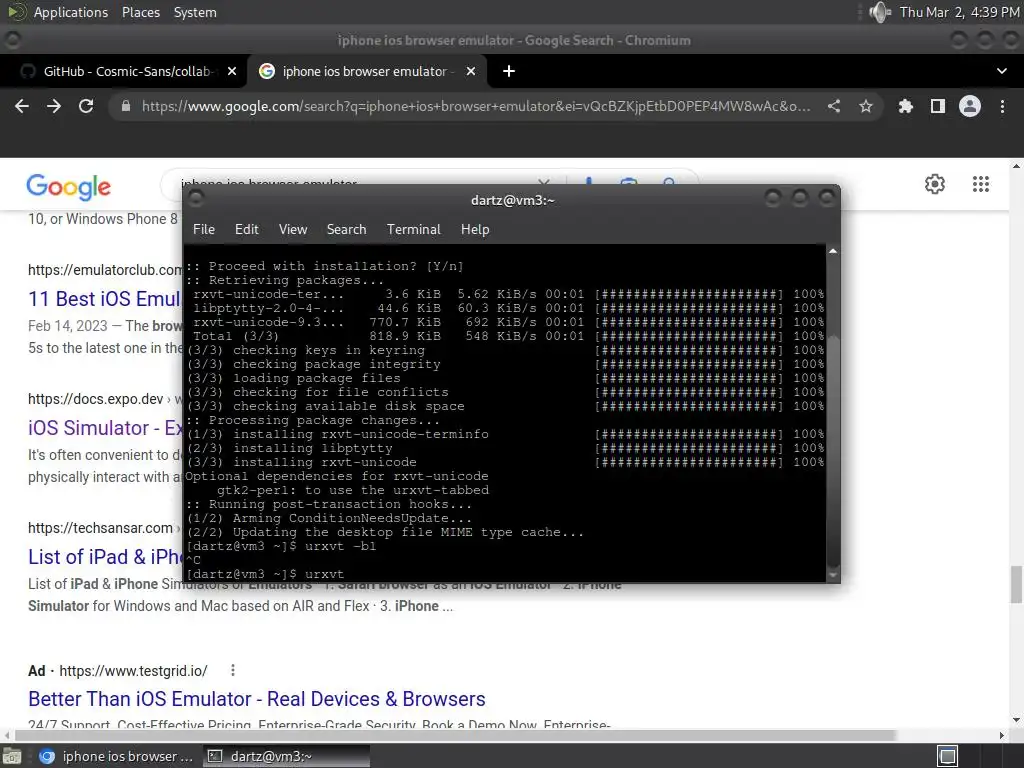Viewport: 1024px width, 768px height.
Task: Select the iphone ios browser emulator tab
Action: 367,71
